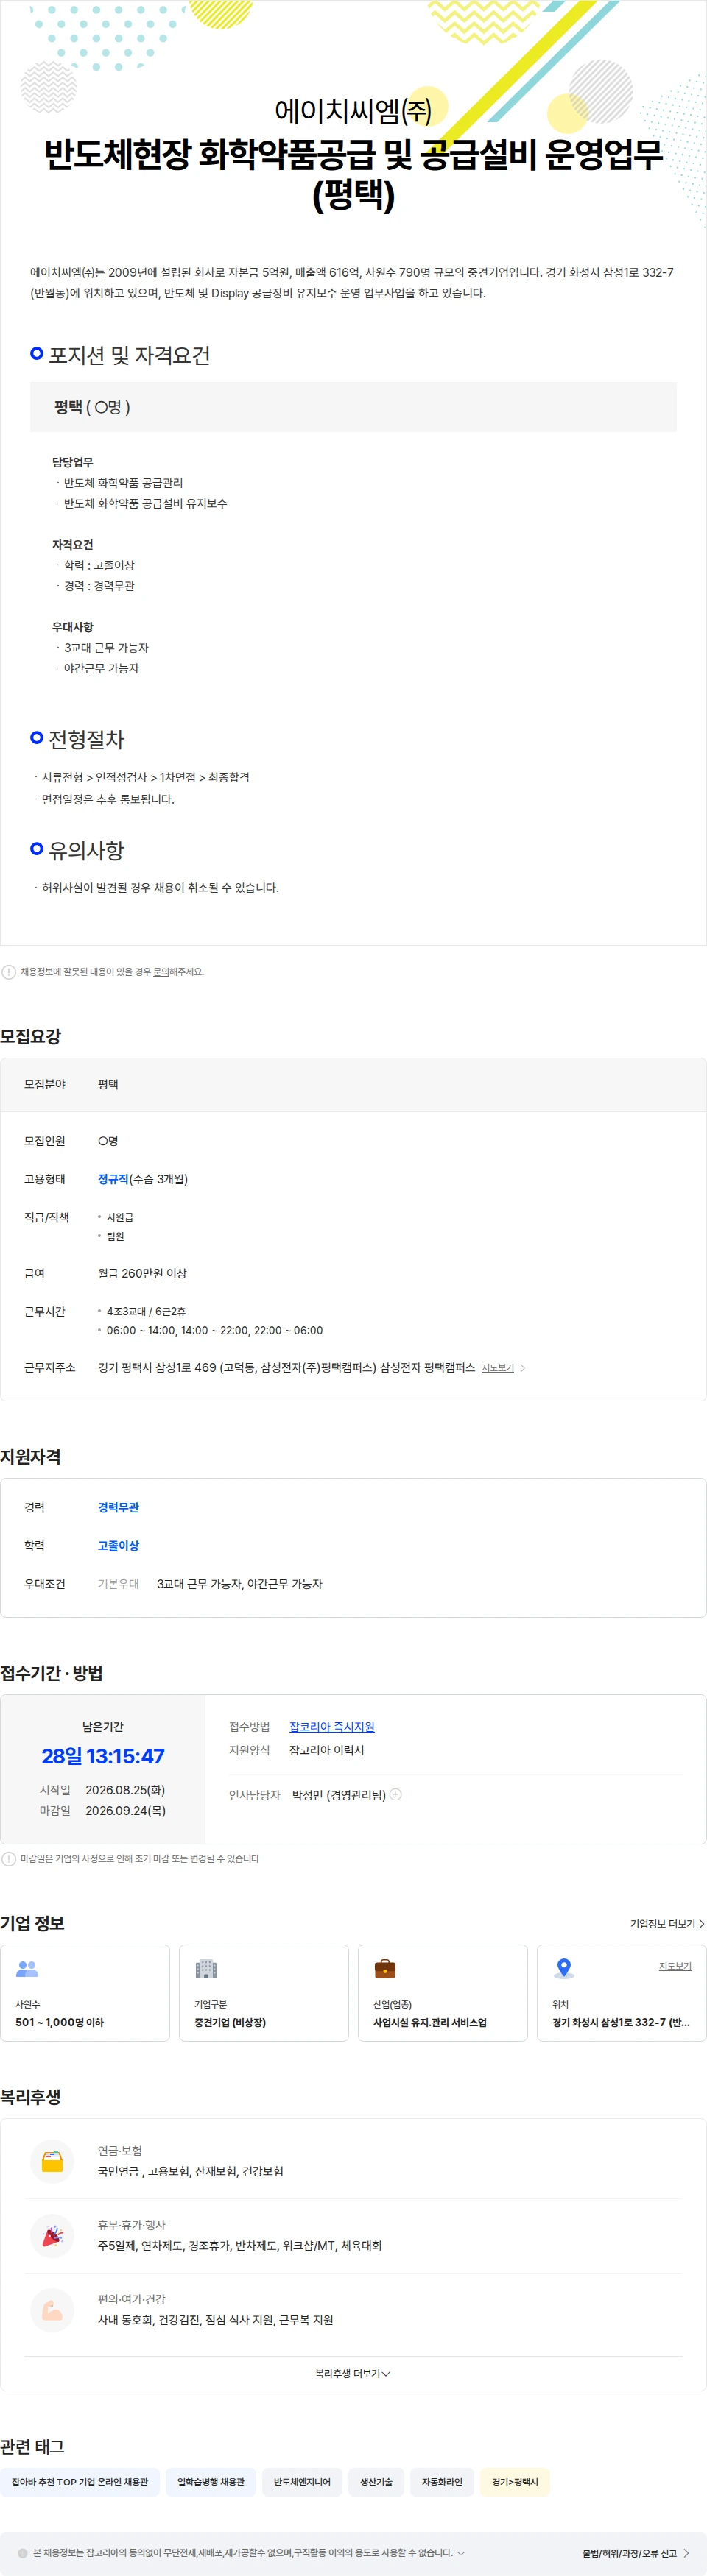Viewport: 707px width, 2576px height.
Task: Expand the copyright notice chevron in the footer
Action: [461, 2553]
